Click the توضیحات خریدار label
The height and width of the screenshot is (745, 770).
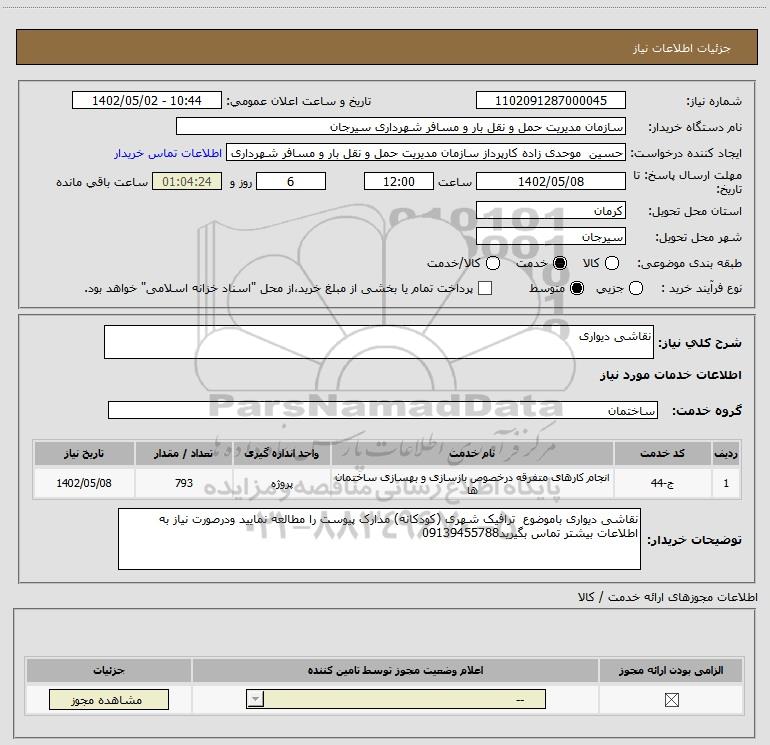coord(694,540)
